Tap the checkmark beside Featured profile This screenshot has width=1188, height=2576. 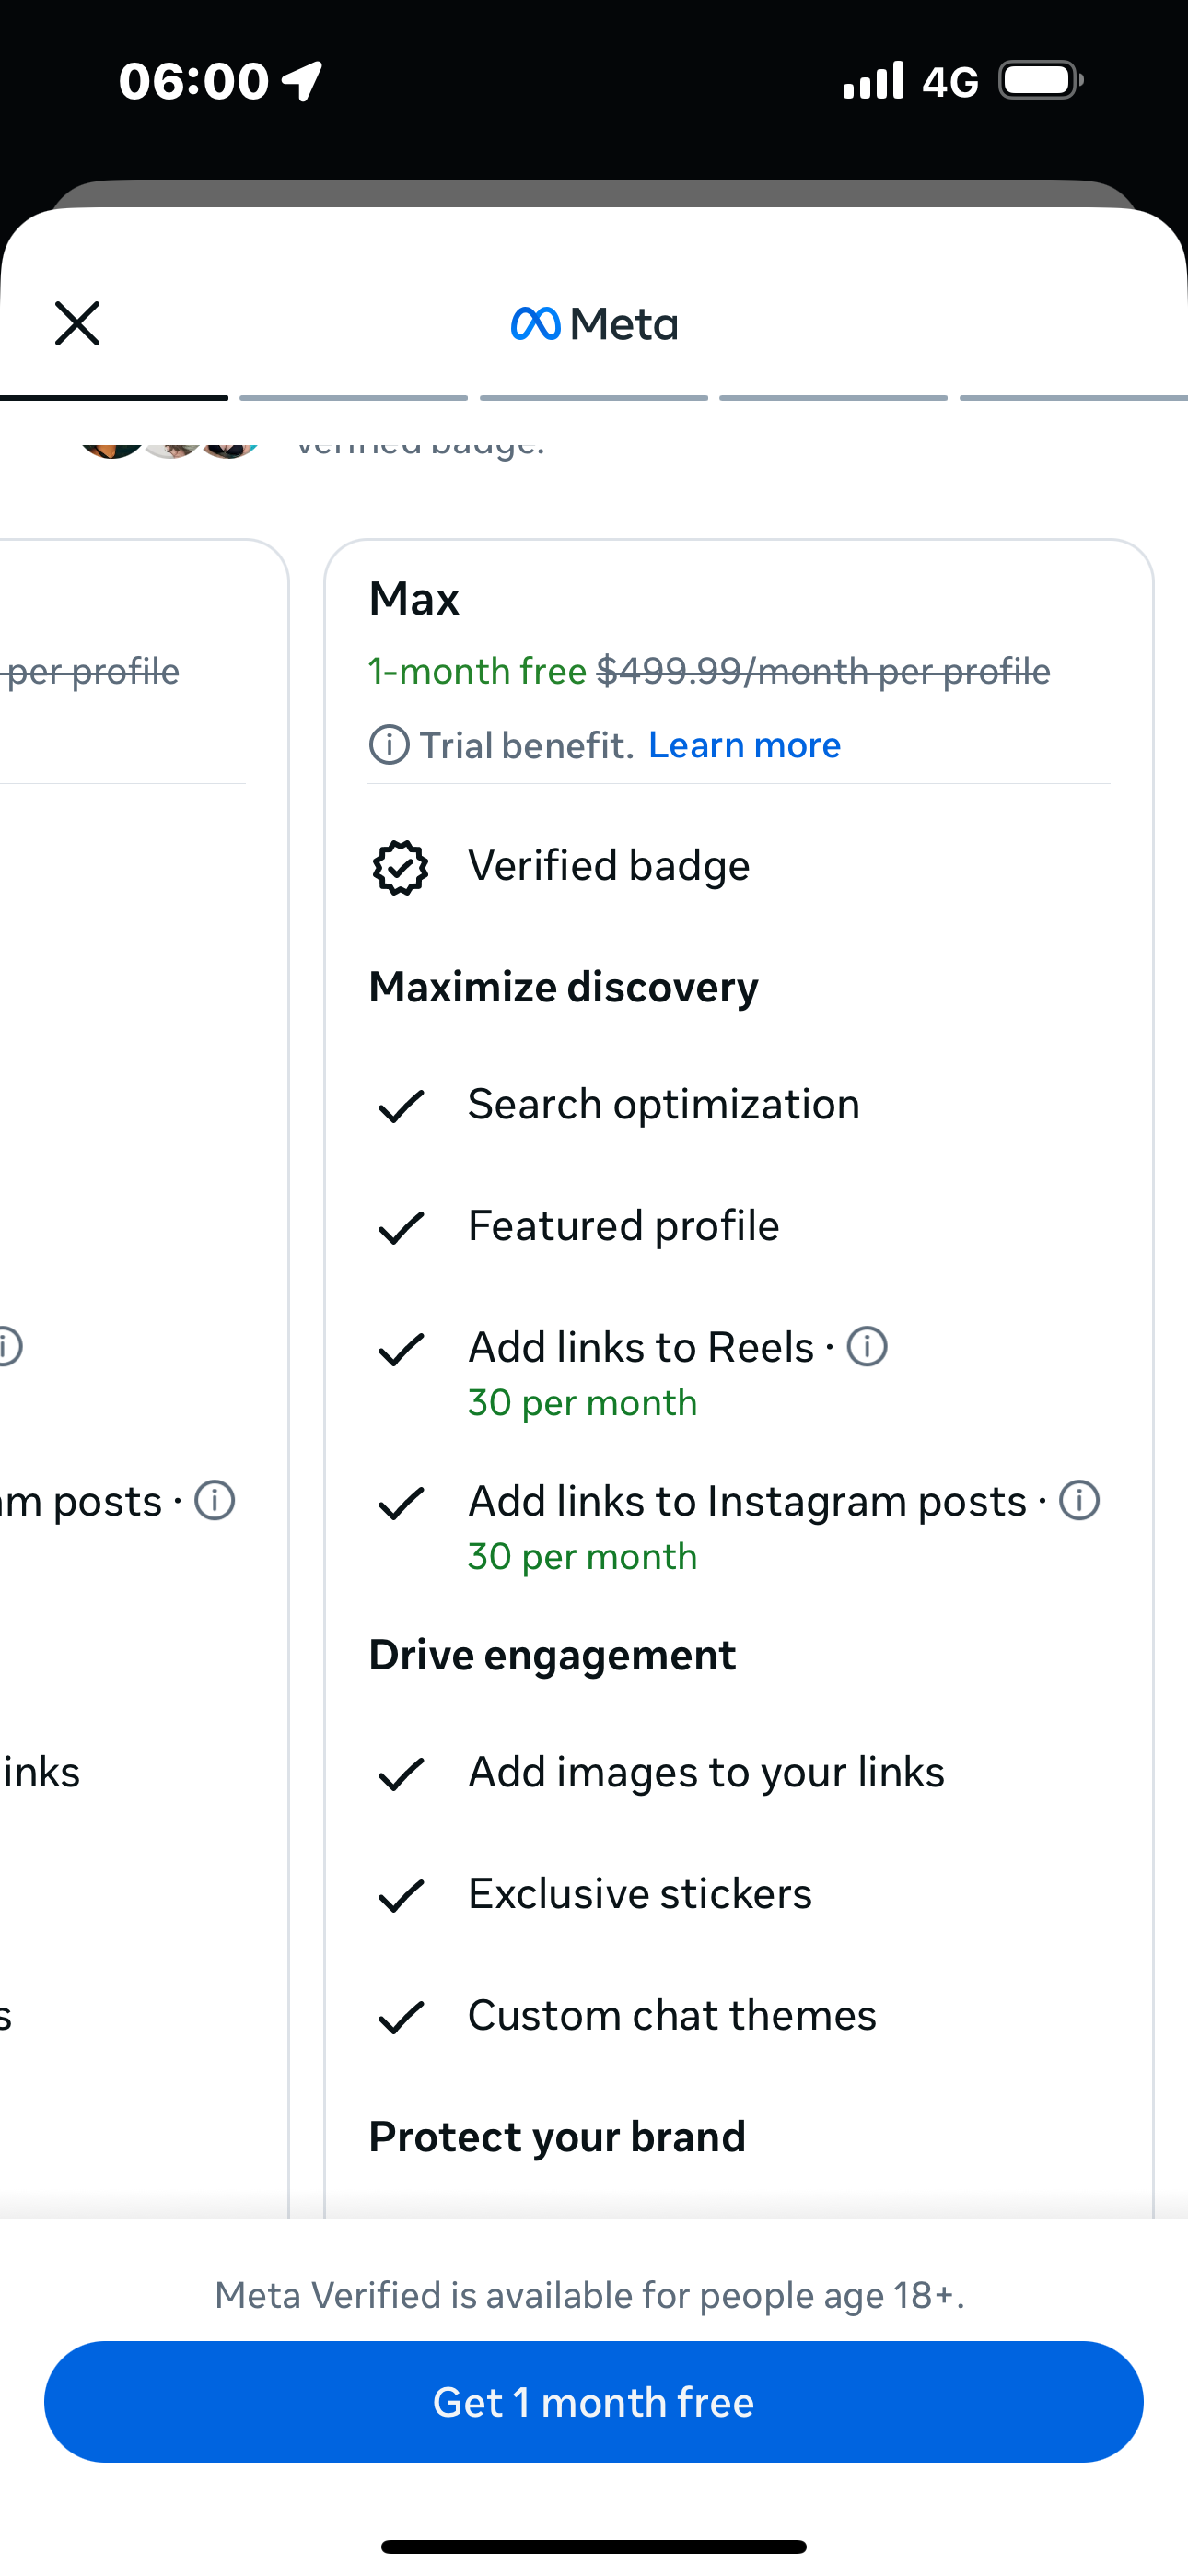tap(400, 1228)
